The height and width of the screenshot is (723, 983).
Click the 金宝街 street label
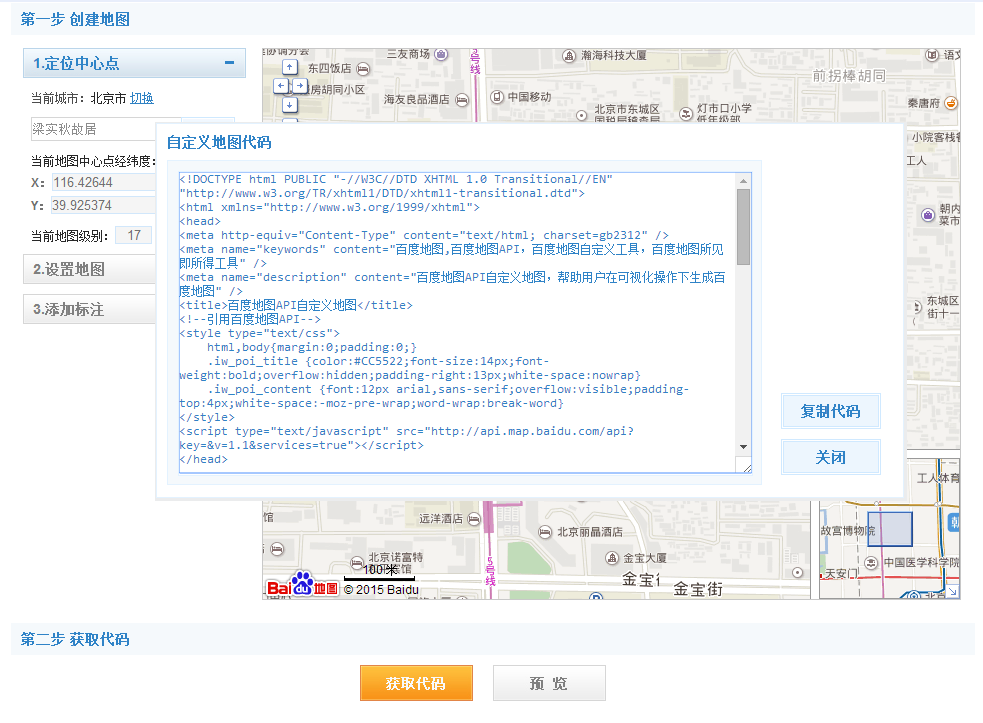click(698, 589)
